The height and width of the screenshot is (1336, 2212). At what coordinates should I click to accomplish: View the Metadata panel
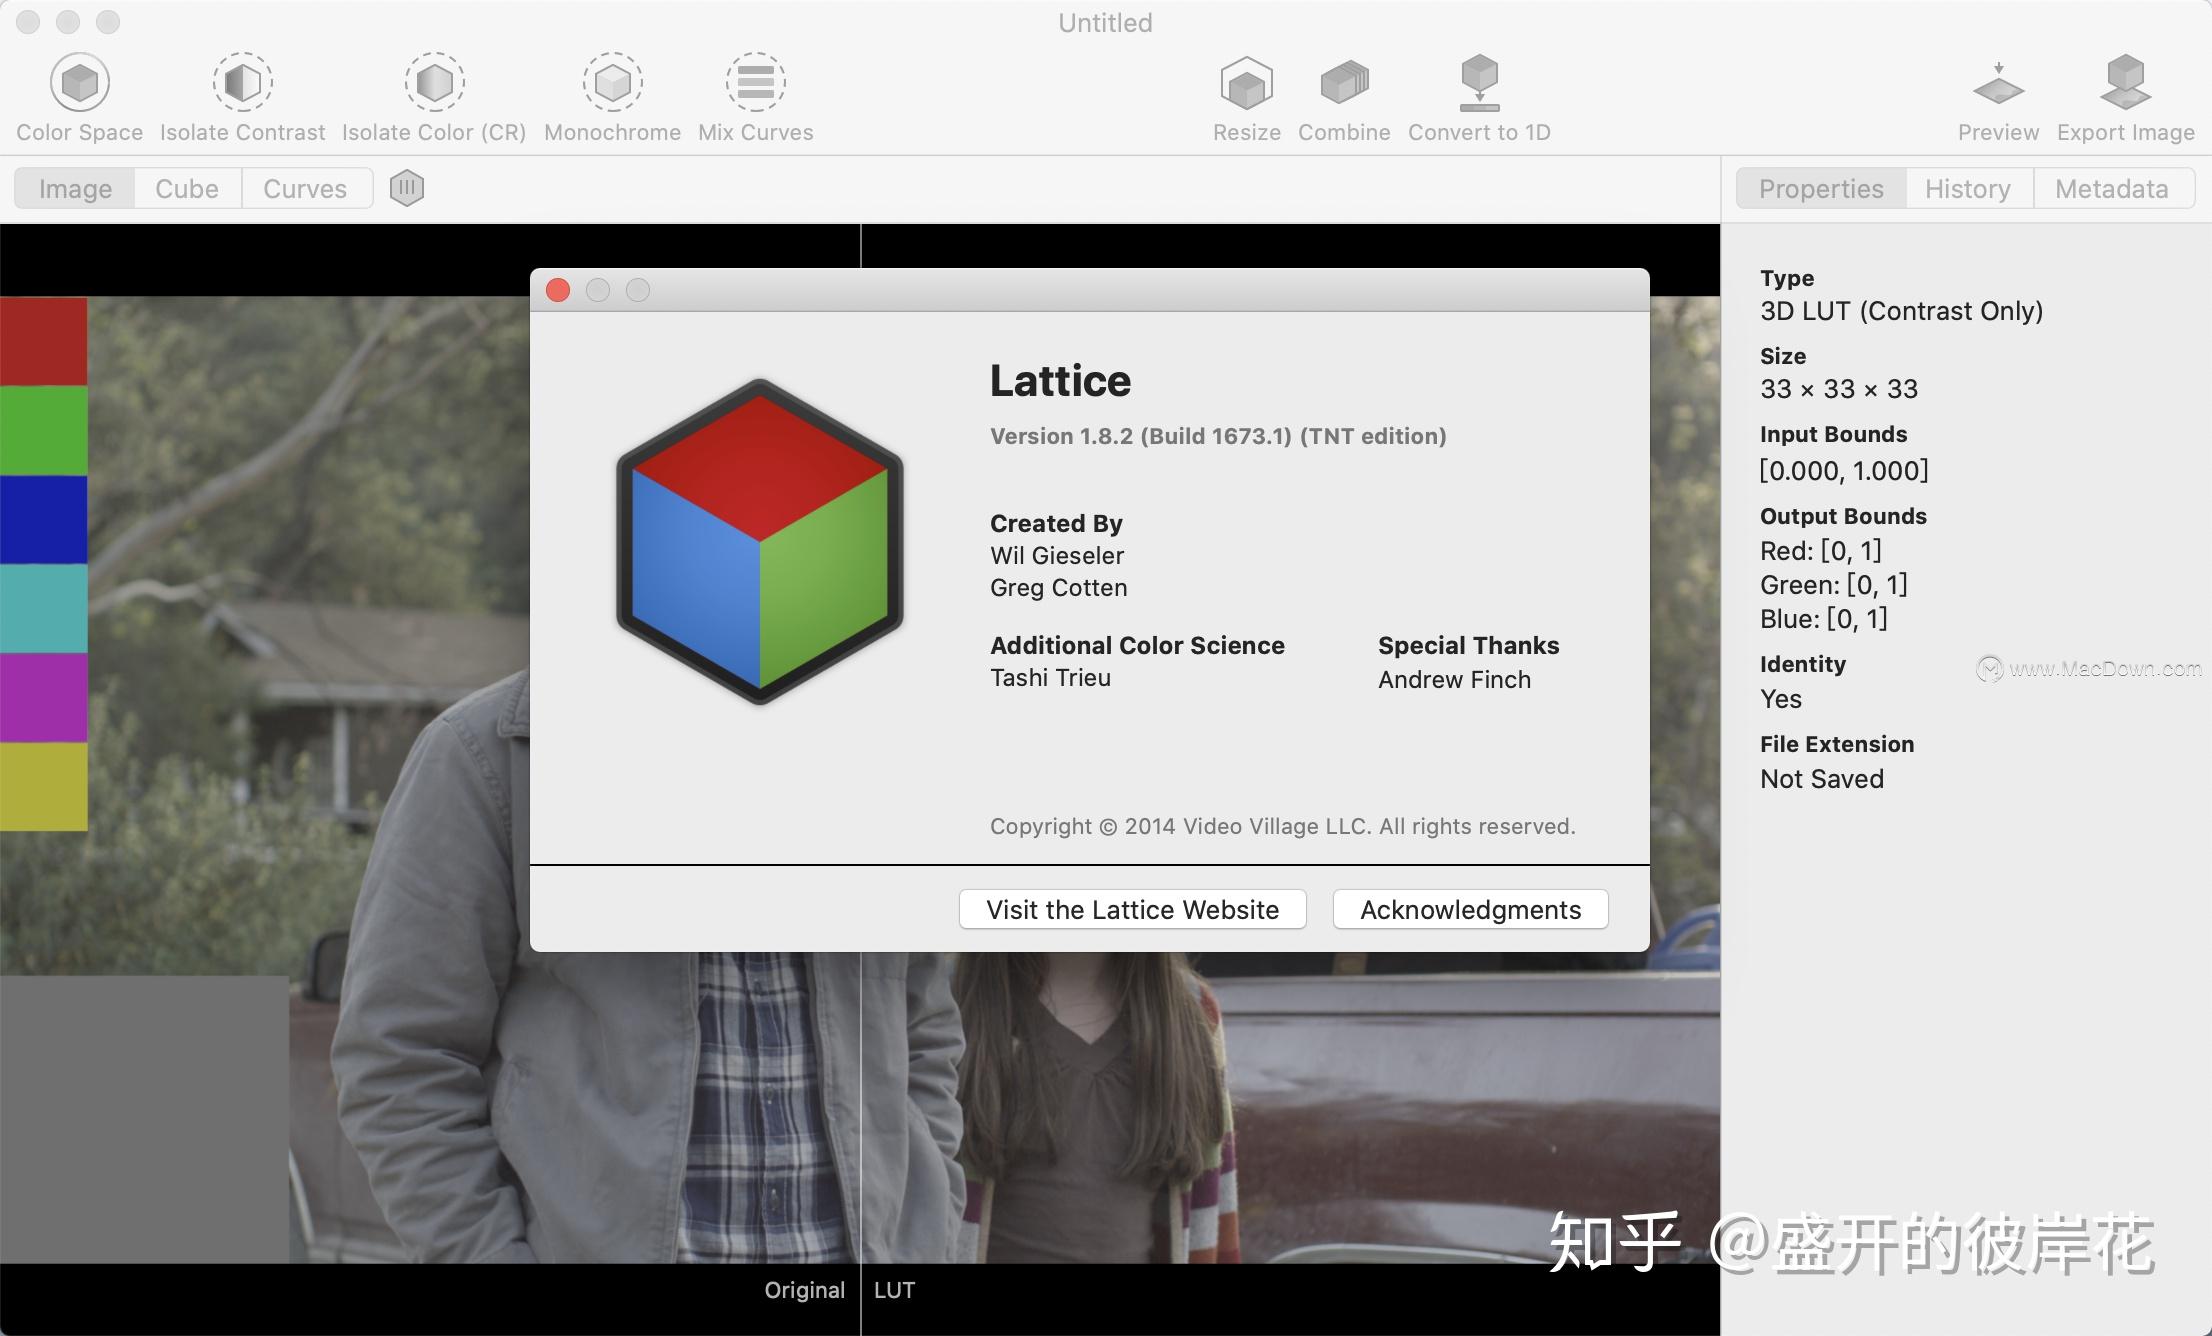coord(2112,187)
